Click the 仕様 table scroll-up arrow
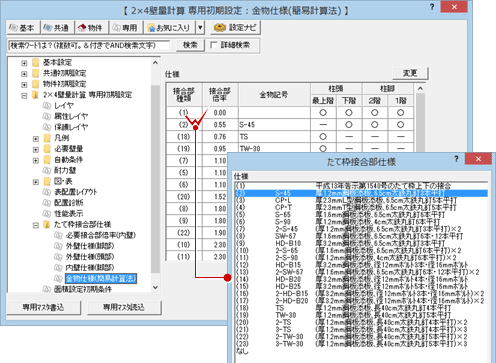 point(420,88)
